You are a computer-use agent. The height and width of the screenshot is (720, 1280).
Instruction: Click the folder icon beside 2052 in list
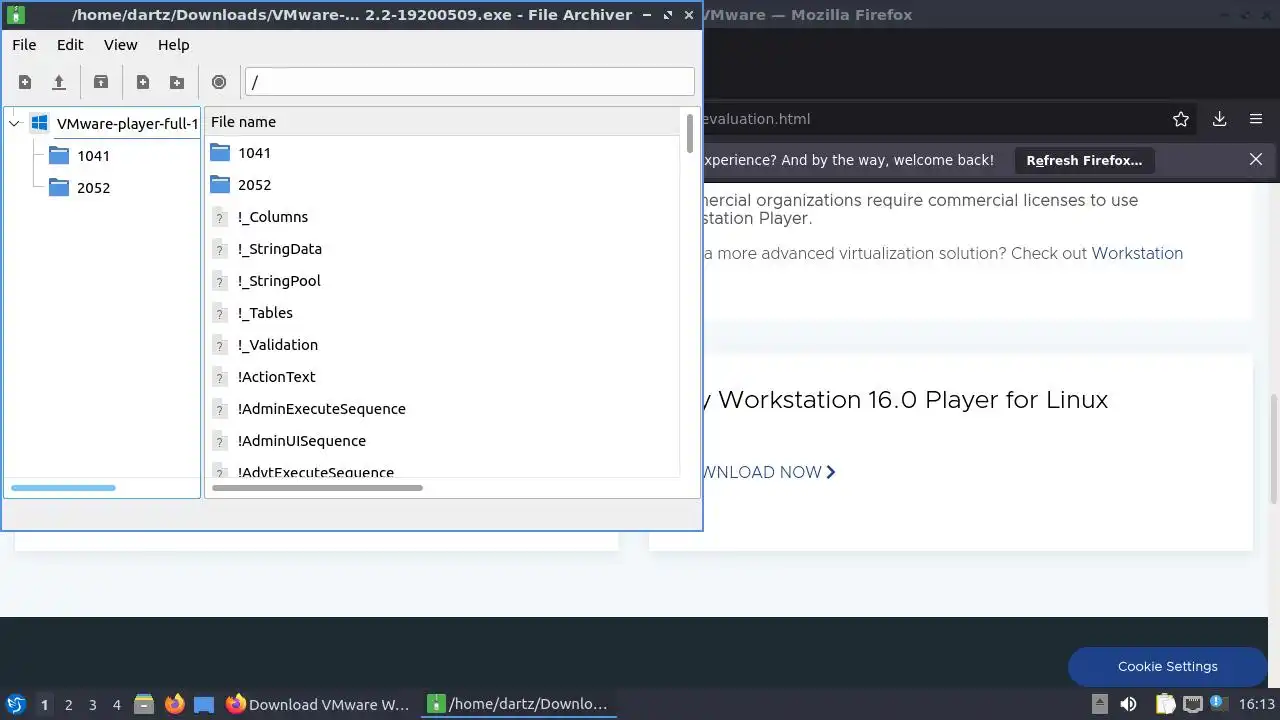pos(221,185)
